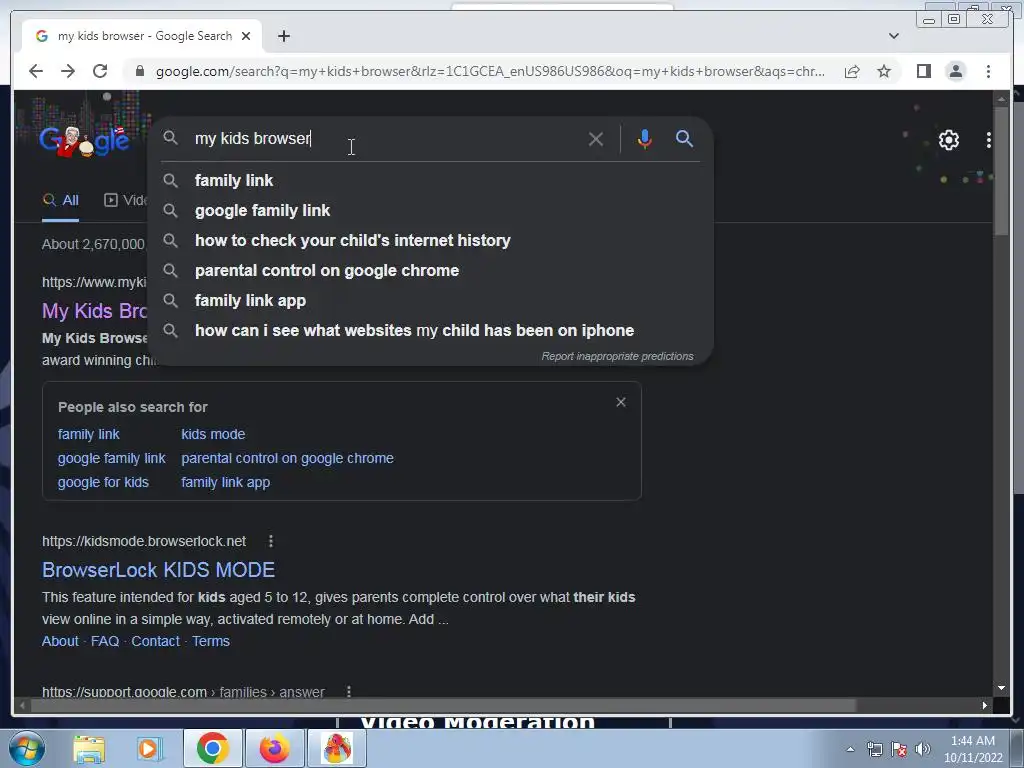Click 'Report inappropriate predictions'
This screenshot has width=1024, height=768.
coord(617,356)
